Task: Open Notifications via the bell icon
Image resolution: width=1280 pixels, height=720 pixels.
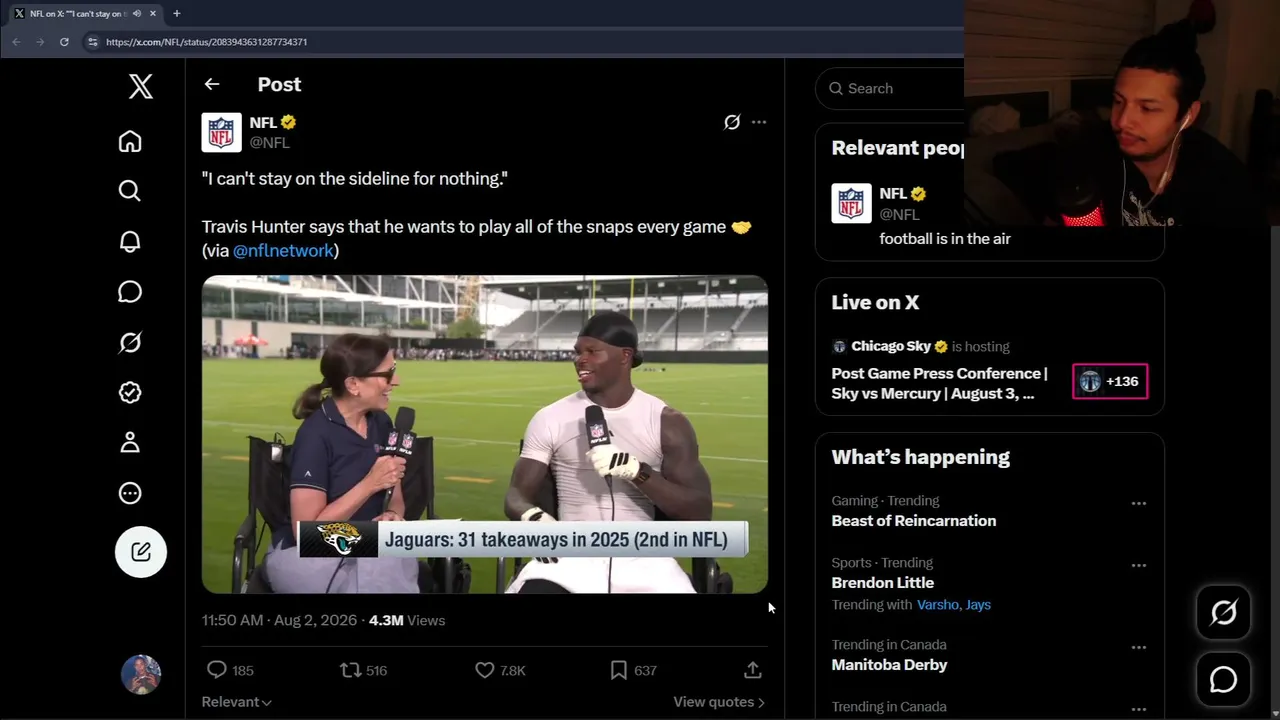Action: click(130, 242)
